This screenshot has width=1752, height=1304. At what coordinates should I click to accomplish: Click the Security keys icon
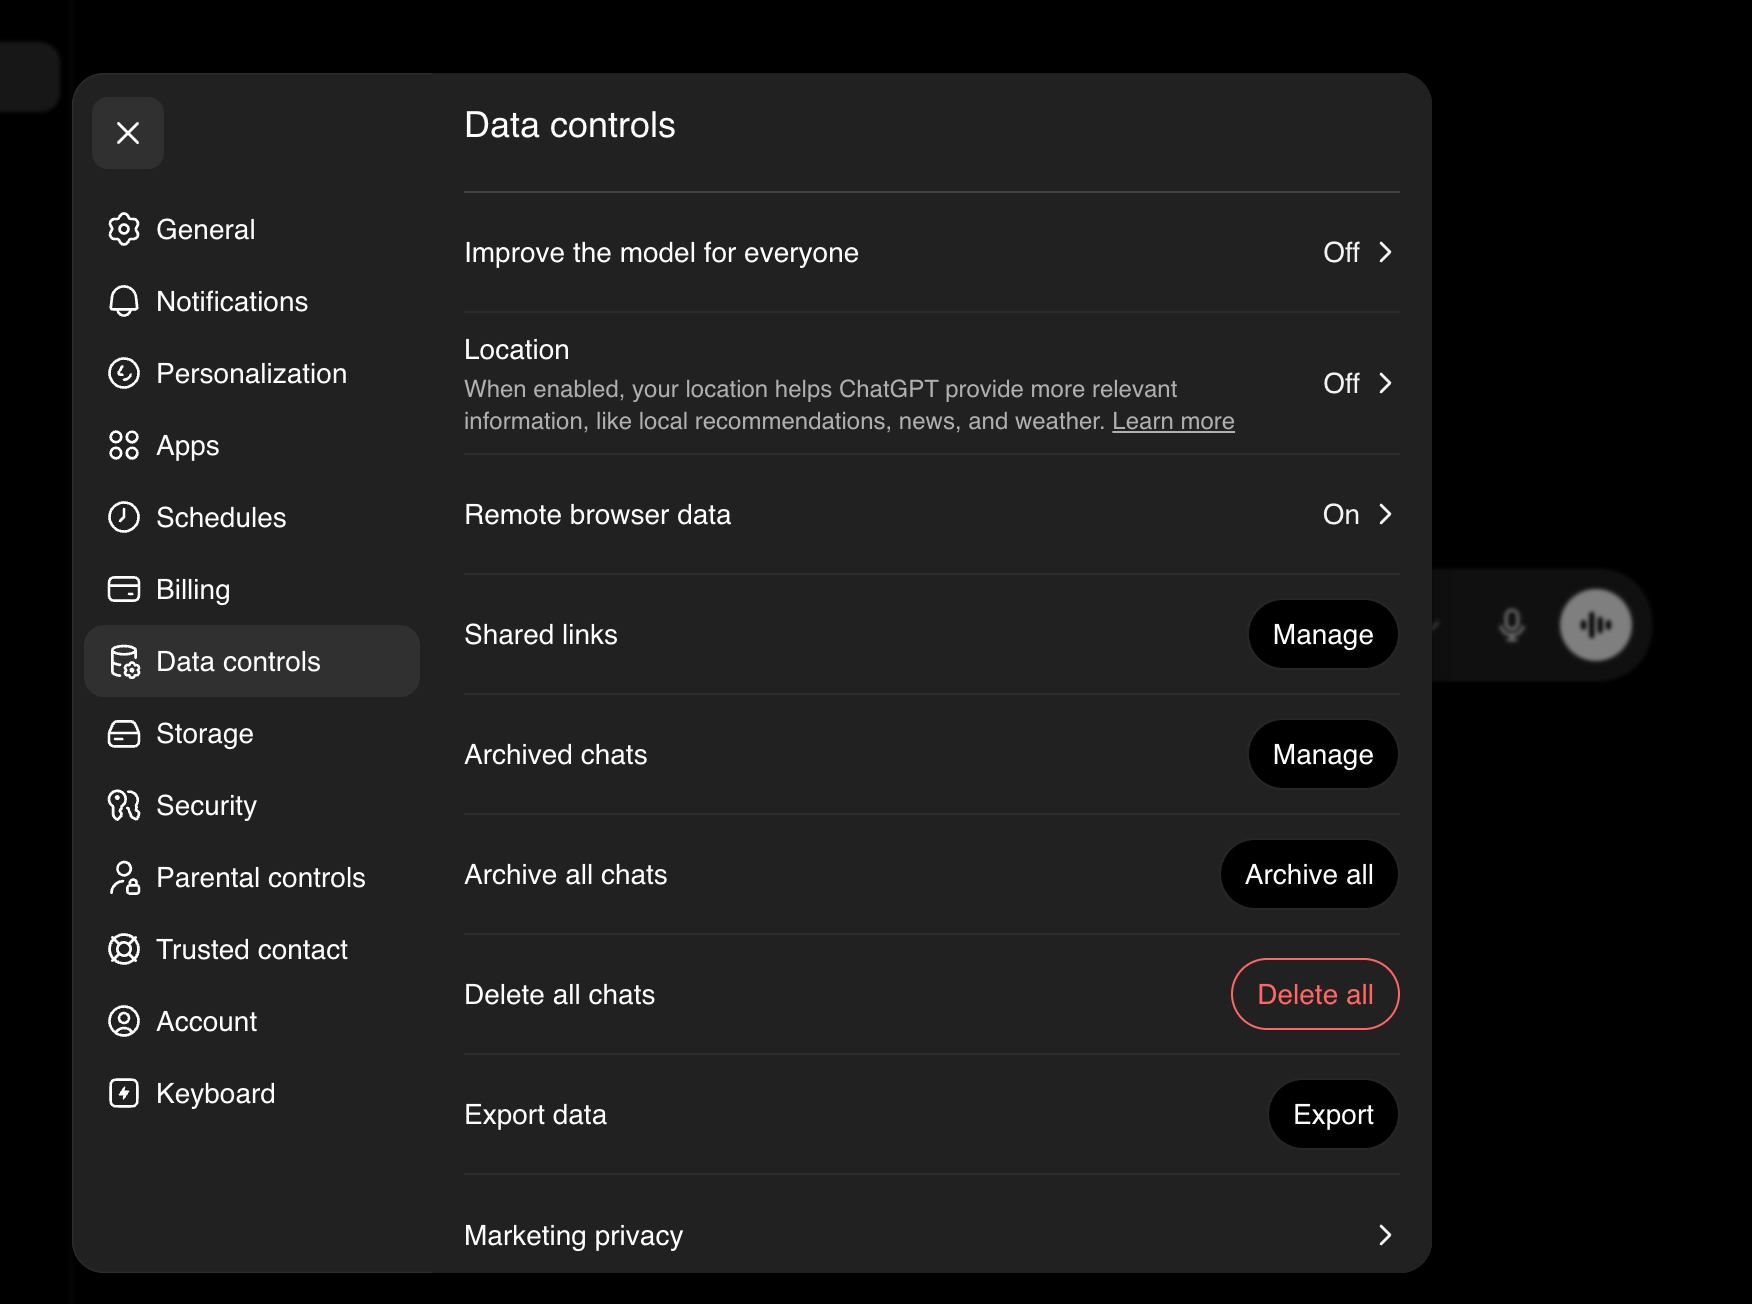124,805
